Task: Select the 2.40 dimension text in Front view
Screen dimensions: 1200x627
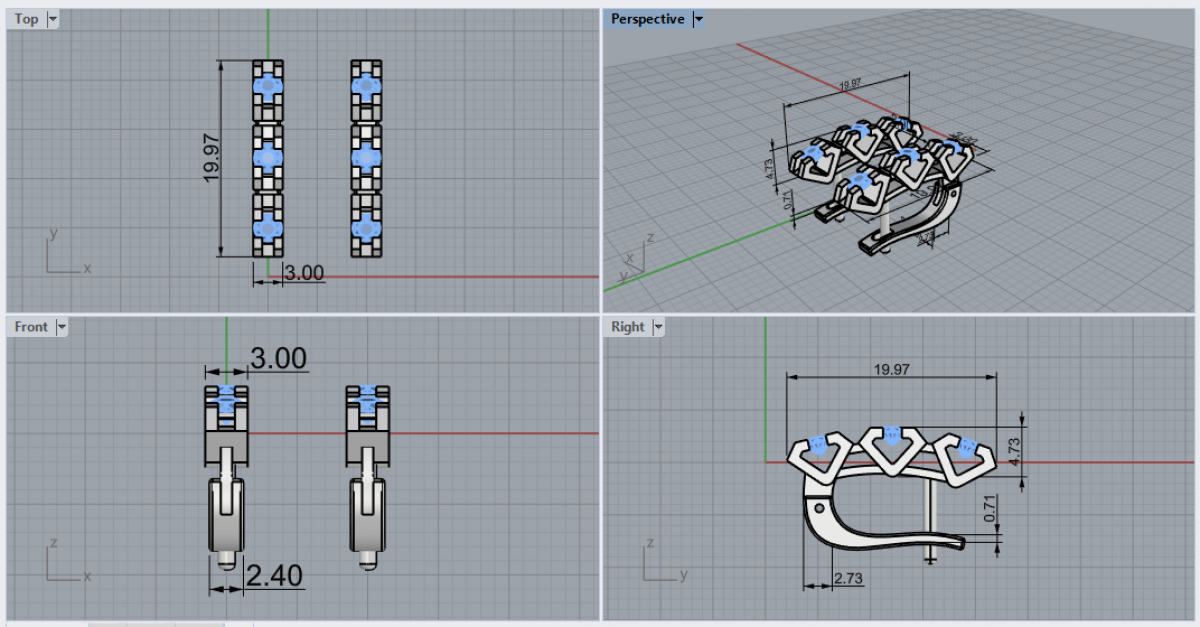Action: coord(273,576)
